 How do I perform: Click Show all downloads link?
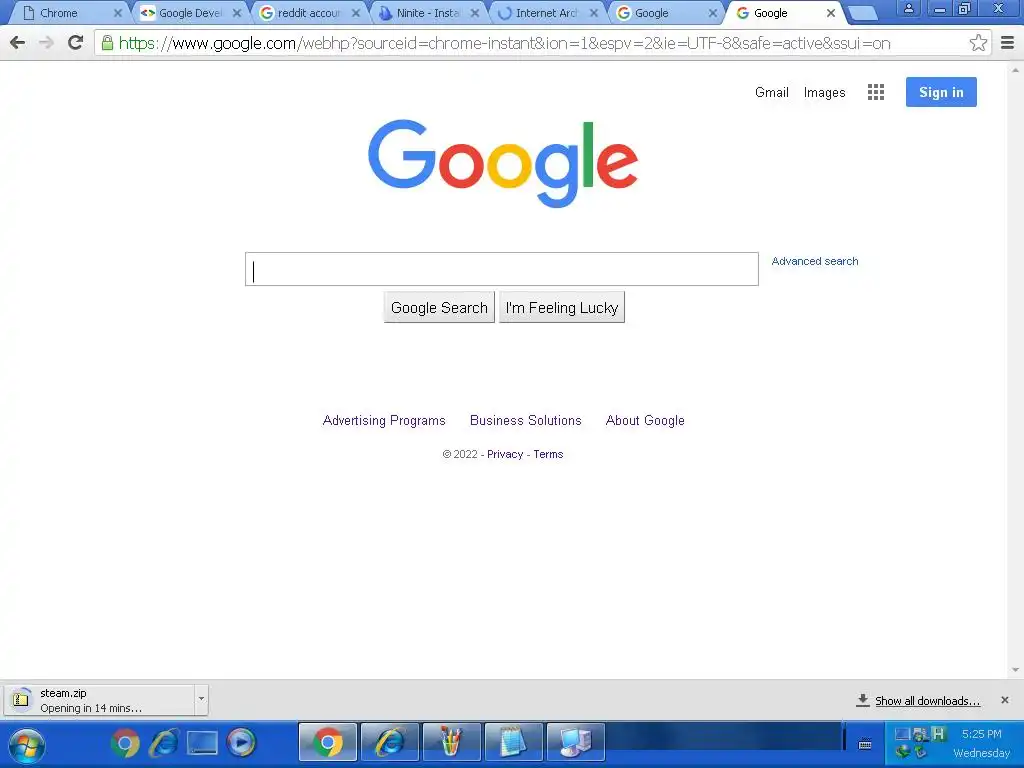point(927,701)
